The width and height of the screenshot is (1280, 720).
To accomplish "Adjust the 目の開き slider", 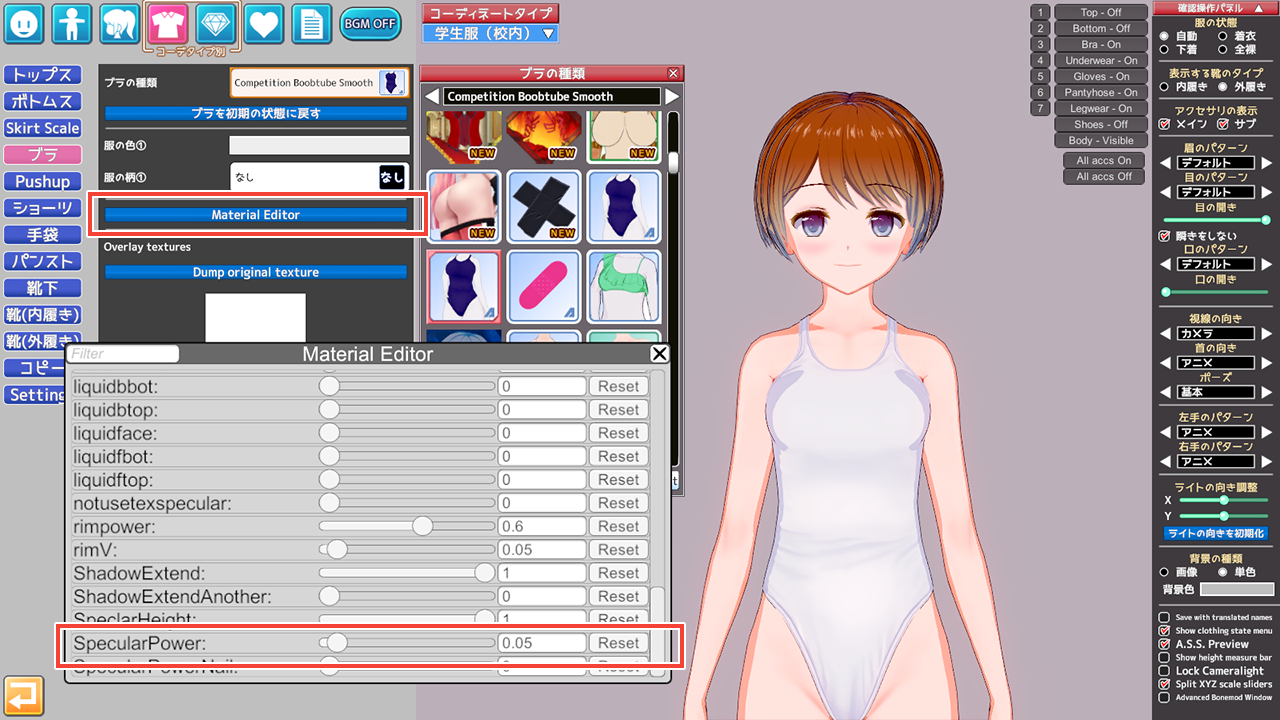I will (x=1216, y=220).
